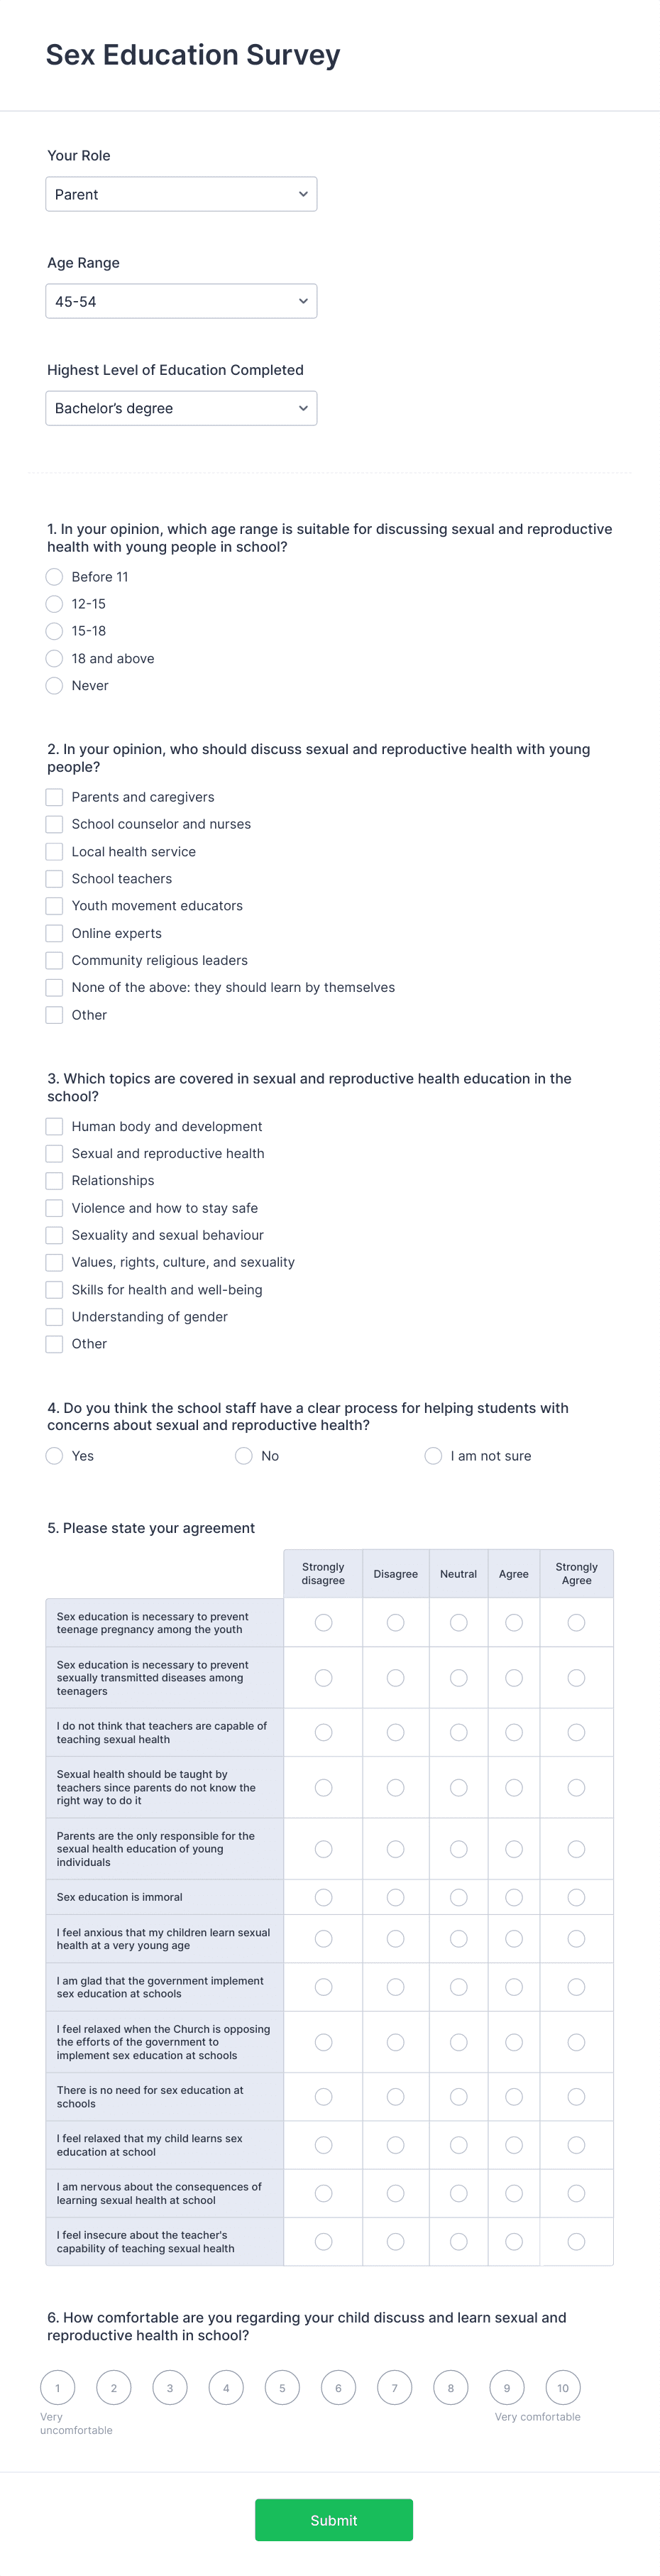Open Highest Level of Education dropdown
This screenshot has height=2576, width=660.
tap(181, 408)
